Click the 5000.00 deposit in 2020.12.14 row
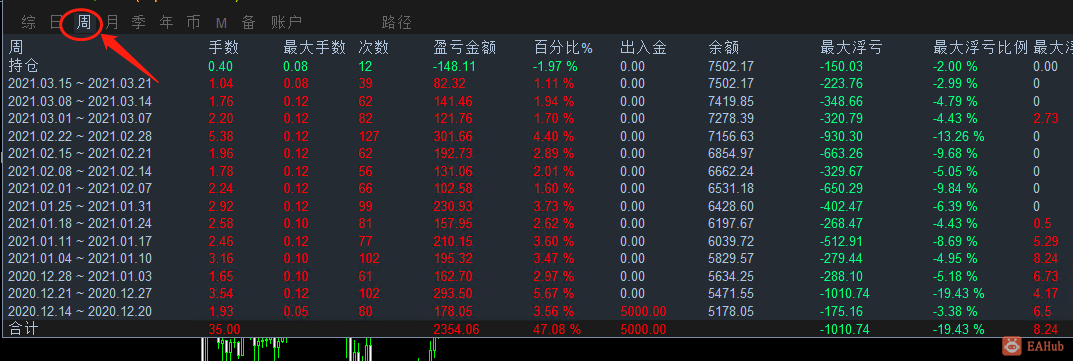 coord(643,311)
